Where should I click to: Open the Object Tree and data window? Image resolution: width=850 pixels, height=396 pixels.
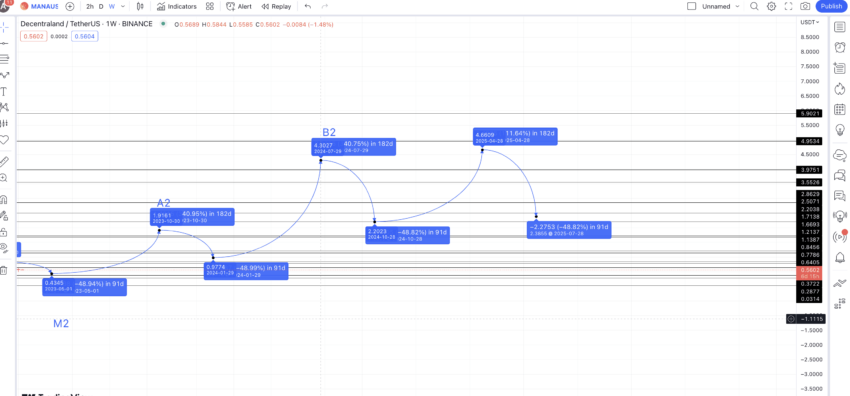pyautogui.click(x=840, y=68)
